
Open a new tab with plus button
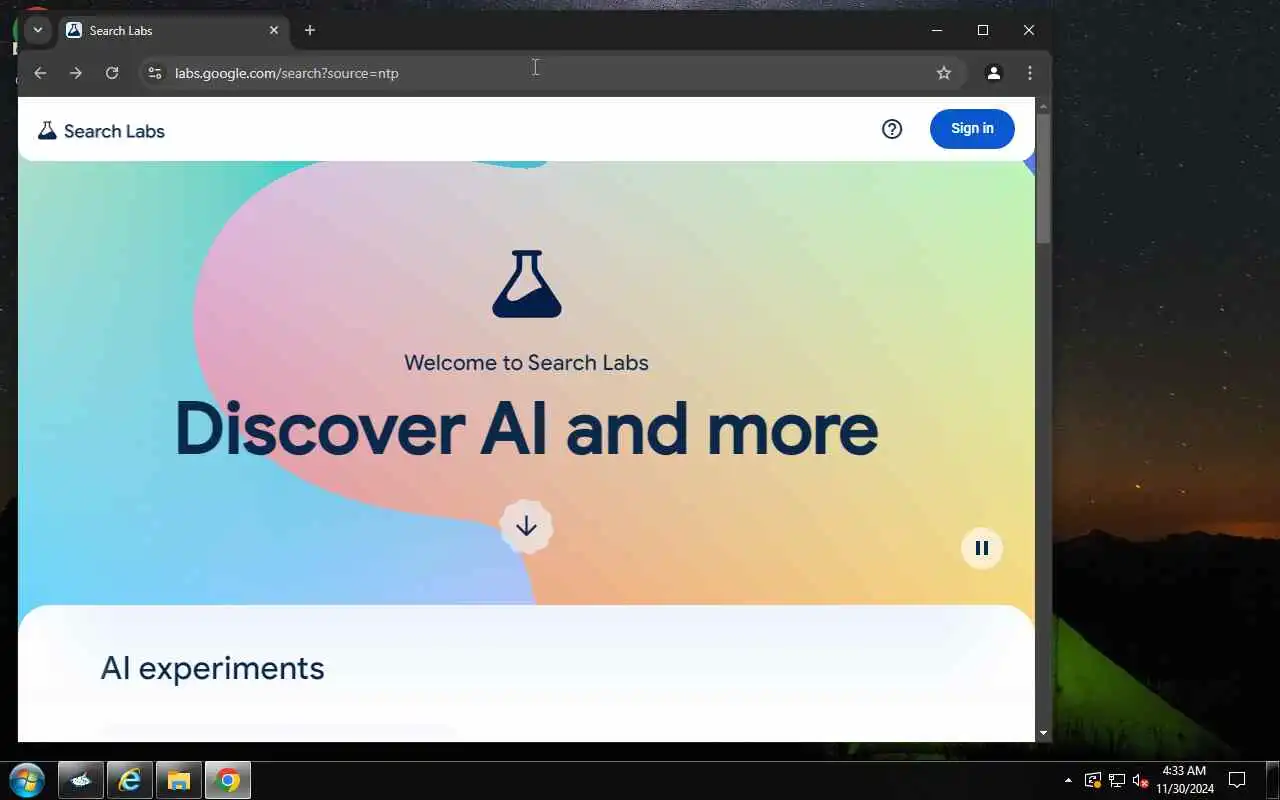click(310, 30)
